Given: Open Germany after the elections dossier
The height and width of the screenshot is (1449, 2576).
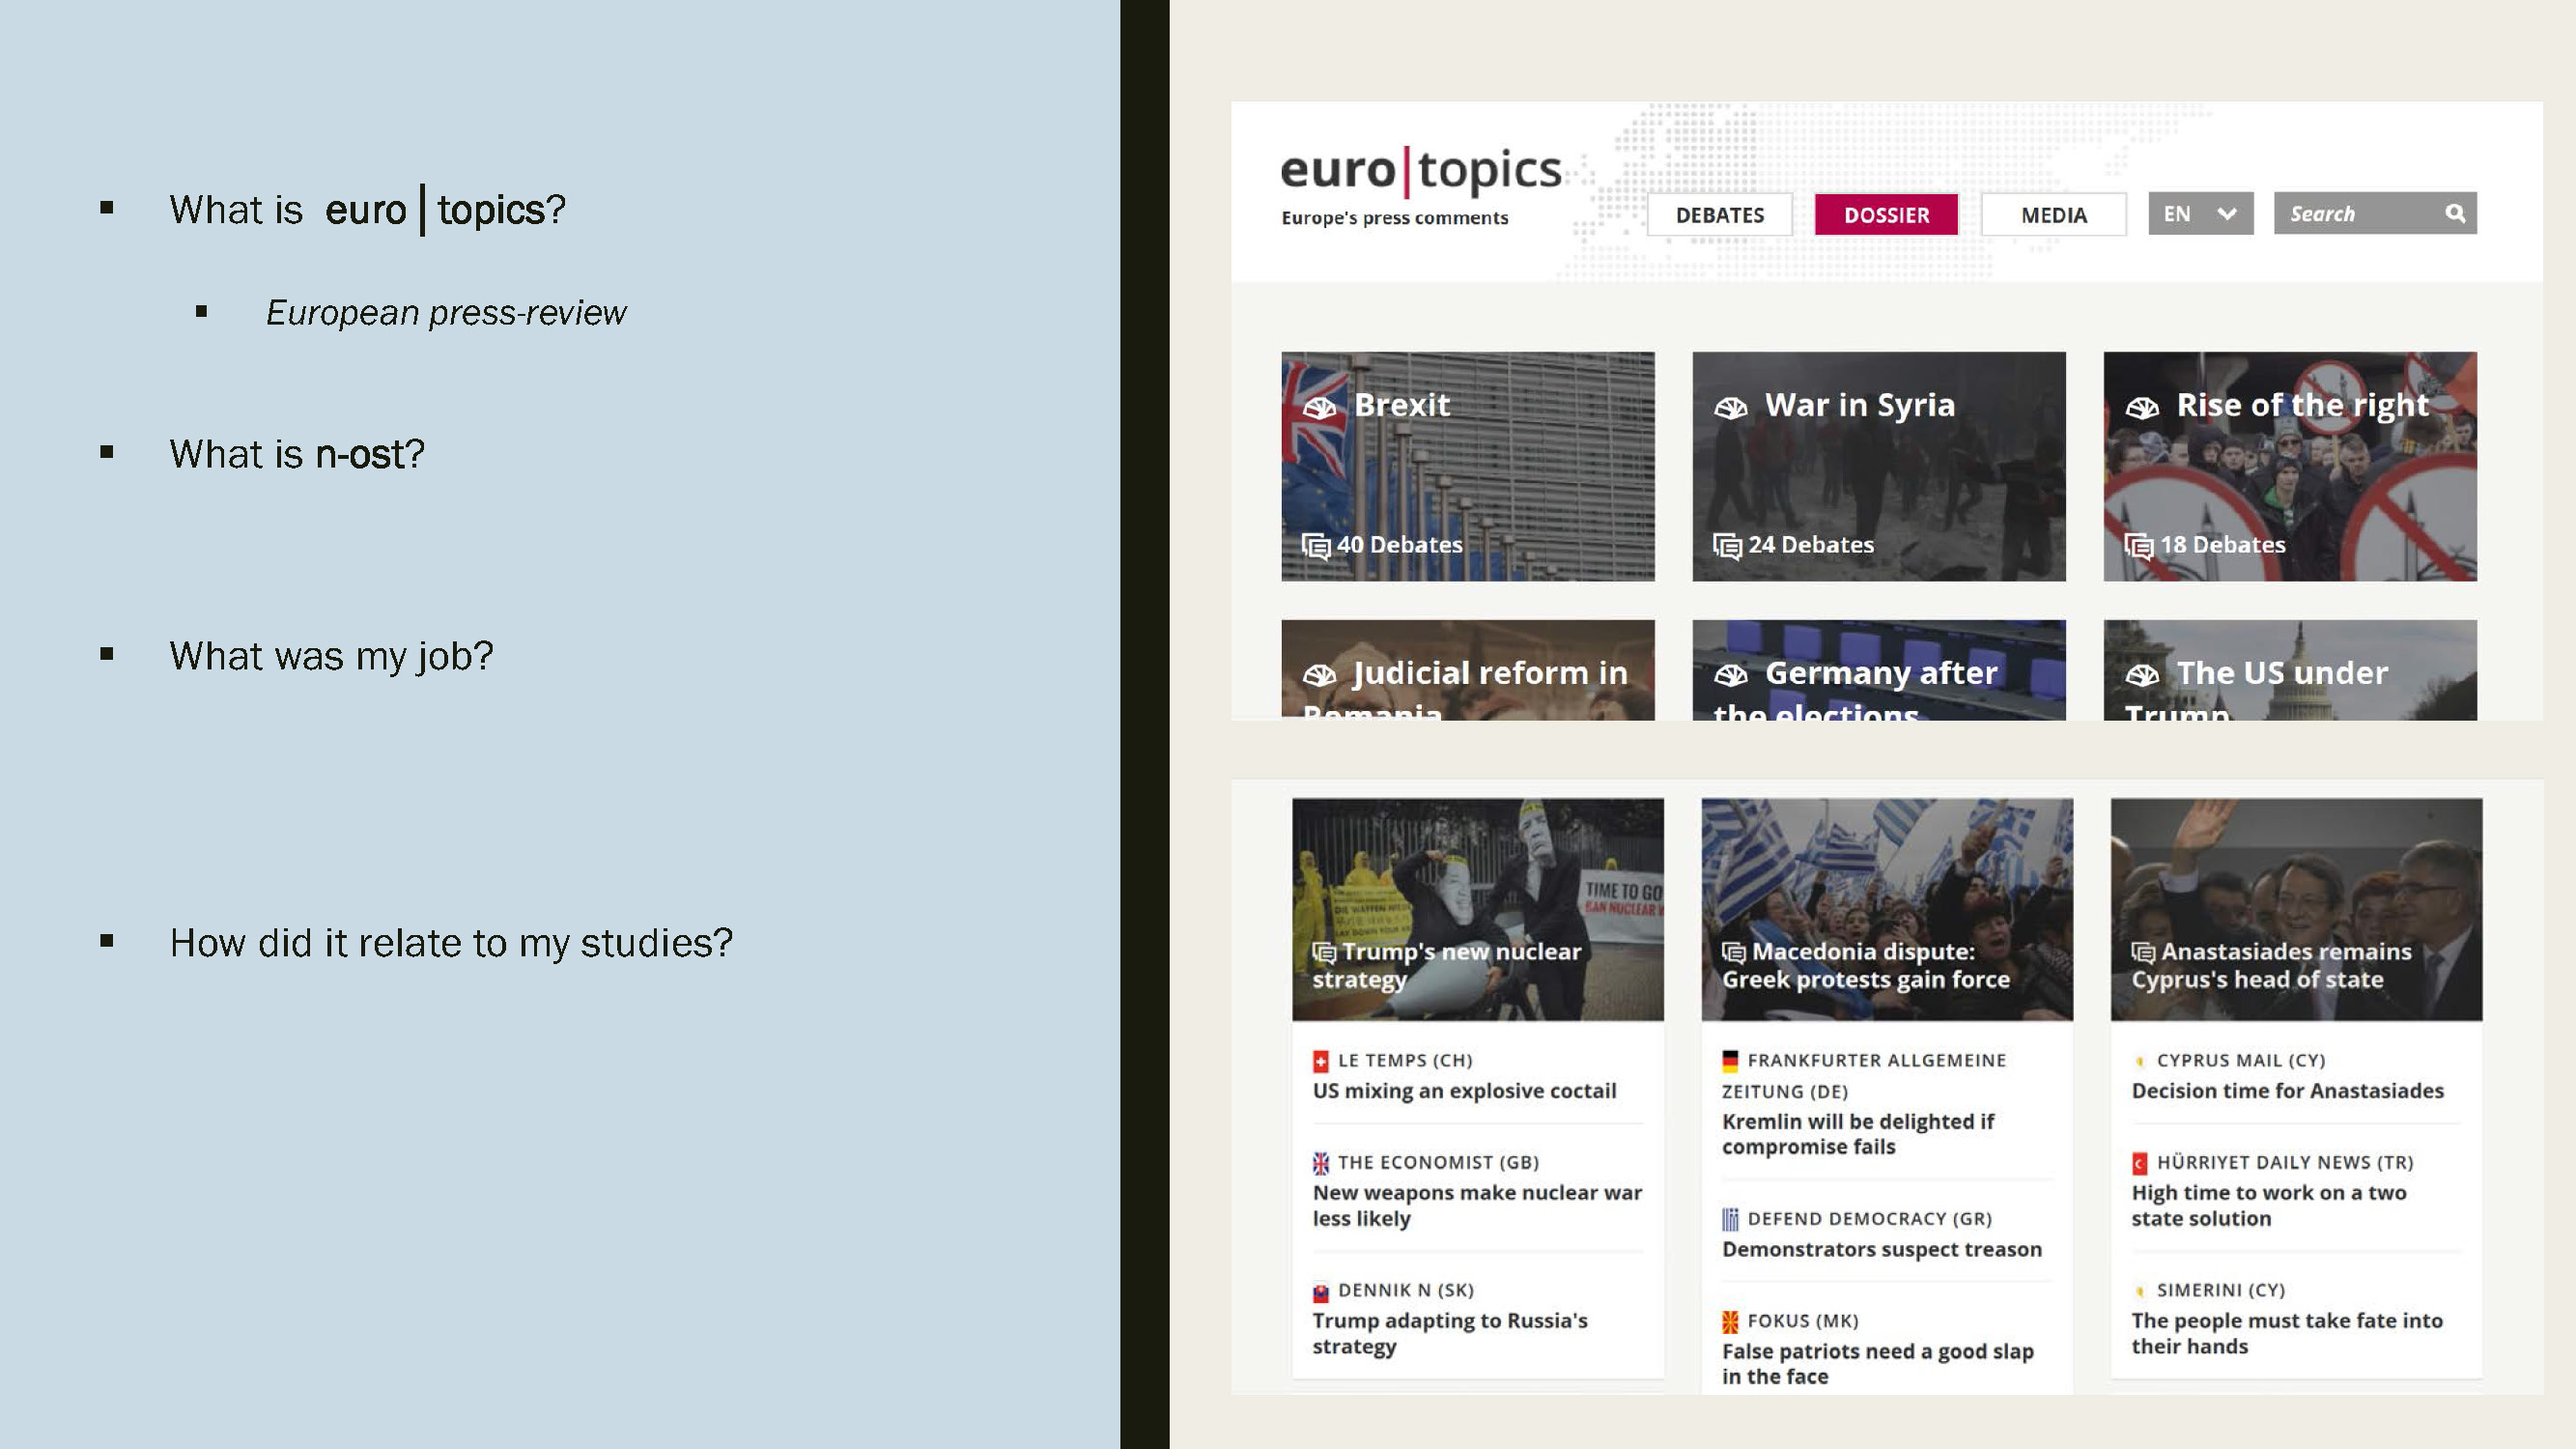Looking at the screenshot, I should (1878, 670).
